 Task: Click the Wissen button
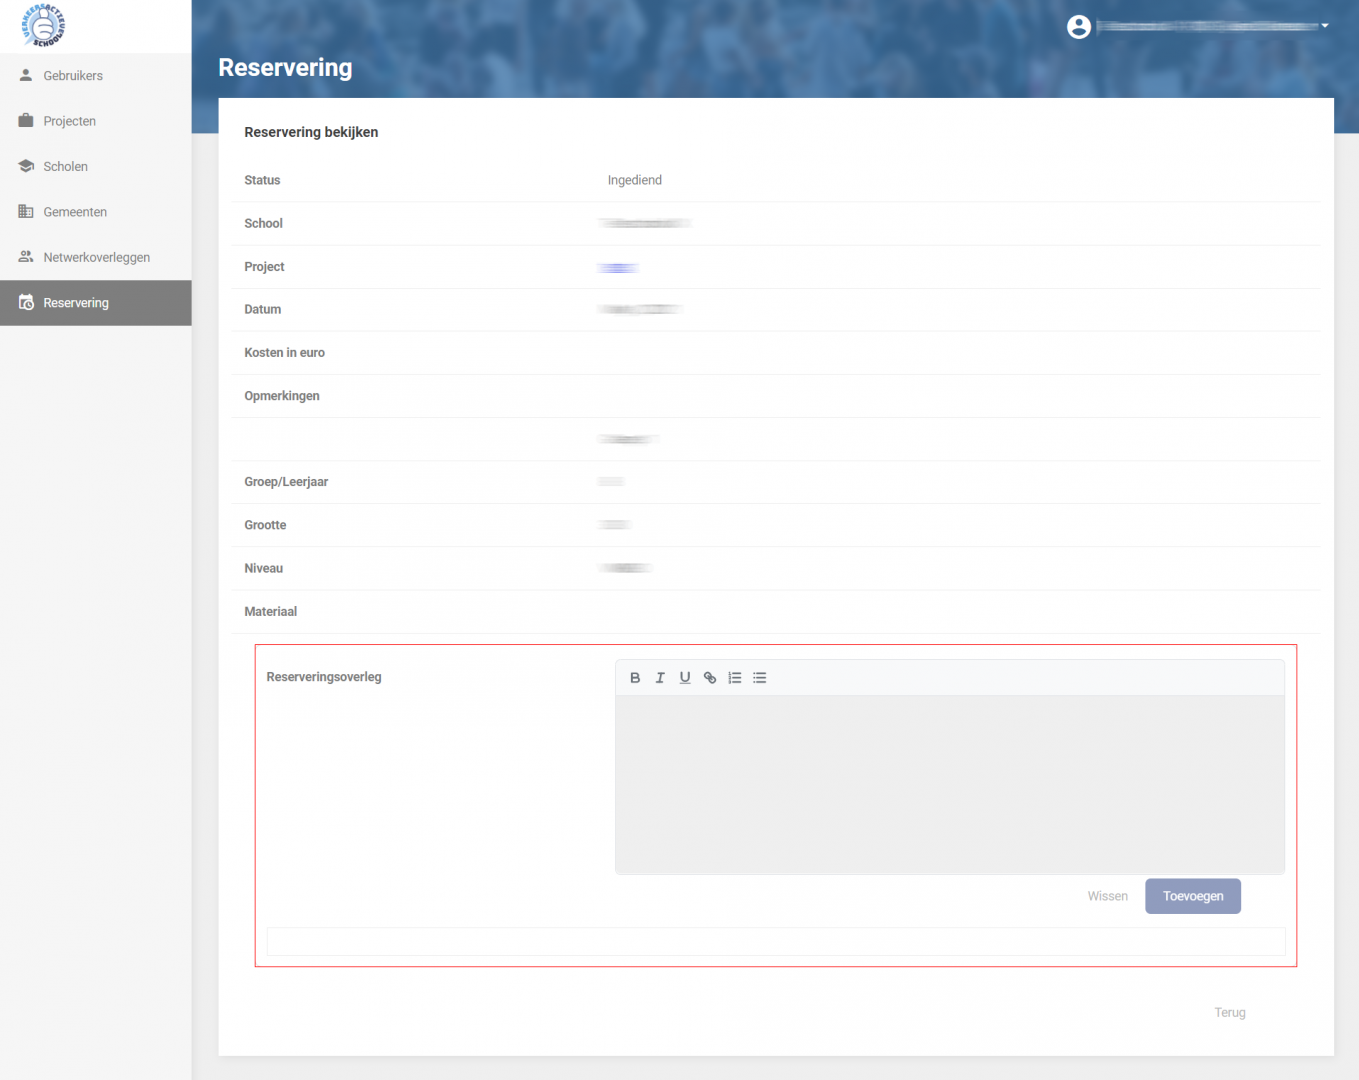[x=1108, y=896]
